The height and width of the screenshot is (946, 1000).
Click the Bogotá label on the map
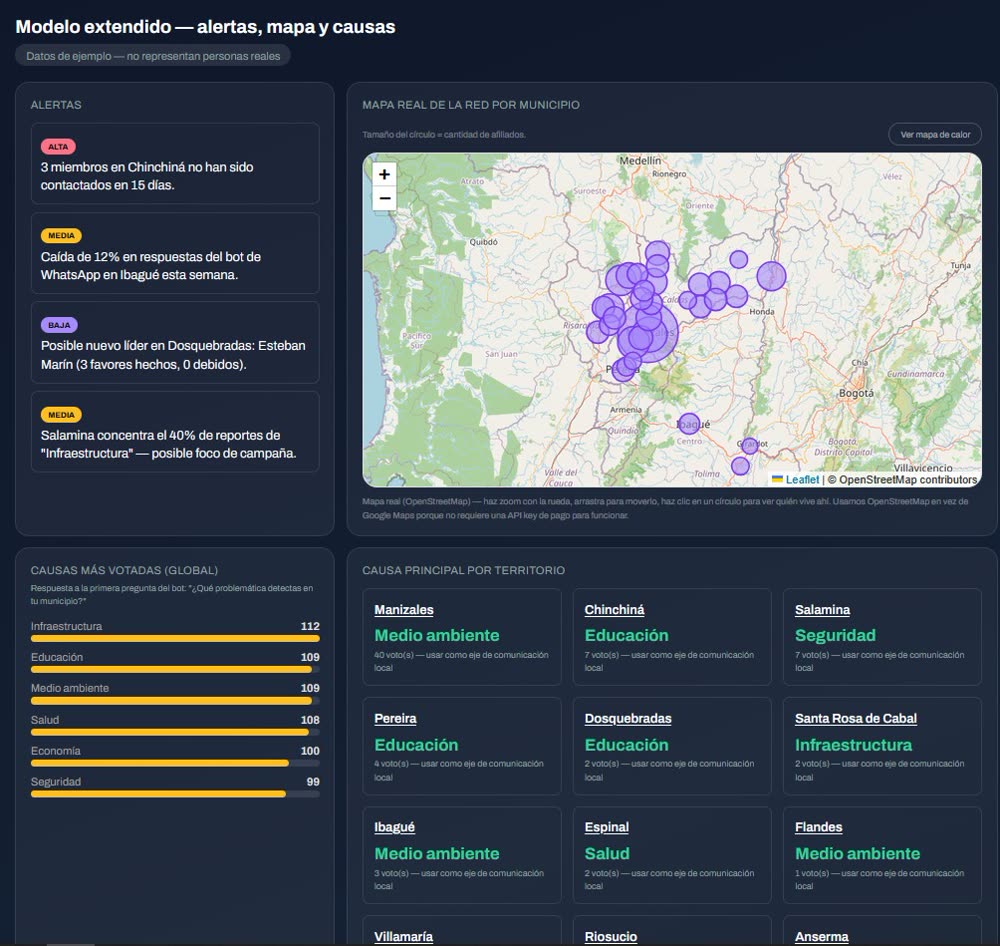pyautogui.click(x=856, y=393)
